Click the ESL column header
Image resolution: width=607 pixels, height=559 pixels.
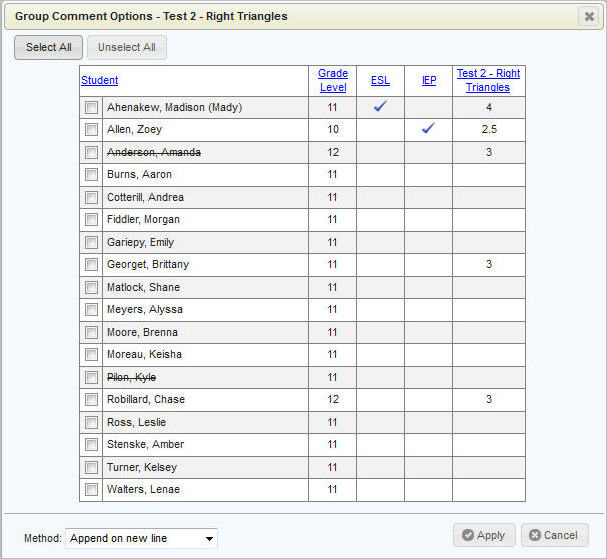click(x=380, y=81)
